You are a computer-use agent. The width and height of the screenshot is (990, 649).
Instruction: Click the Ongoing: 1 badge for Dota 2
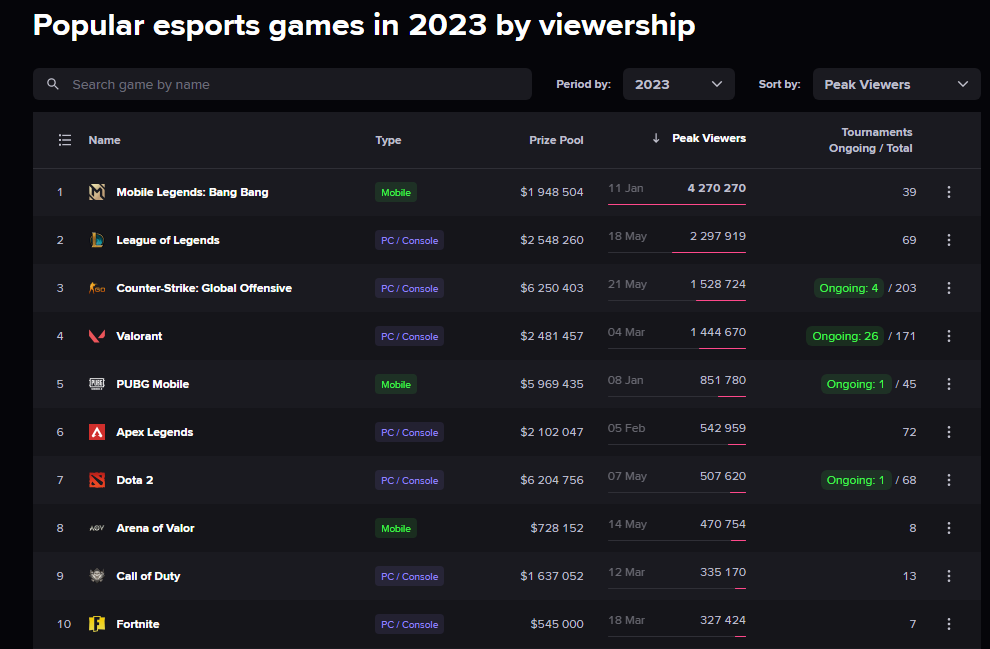point(856,480)
